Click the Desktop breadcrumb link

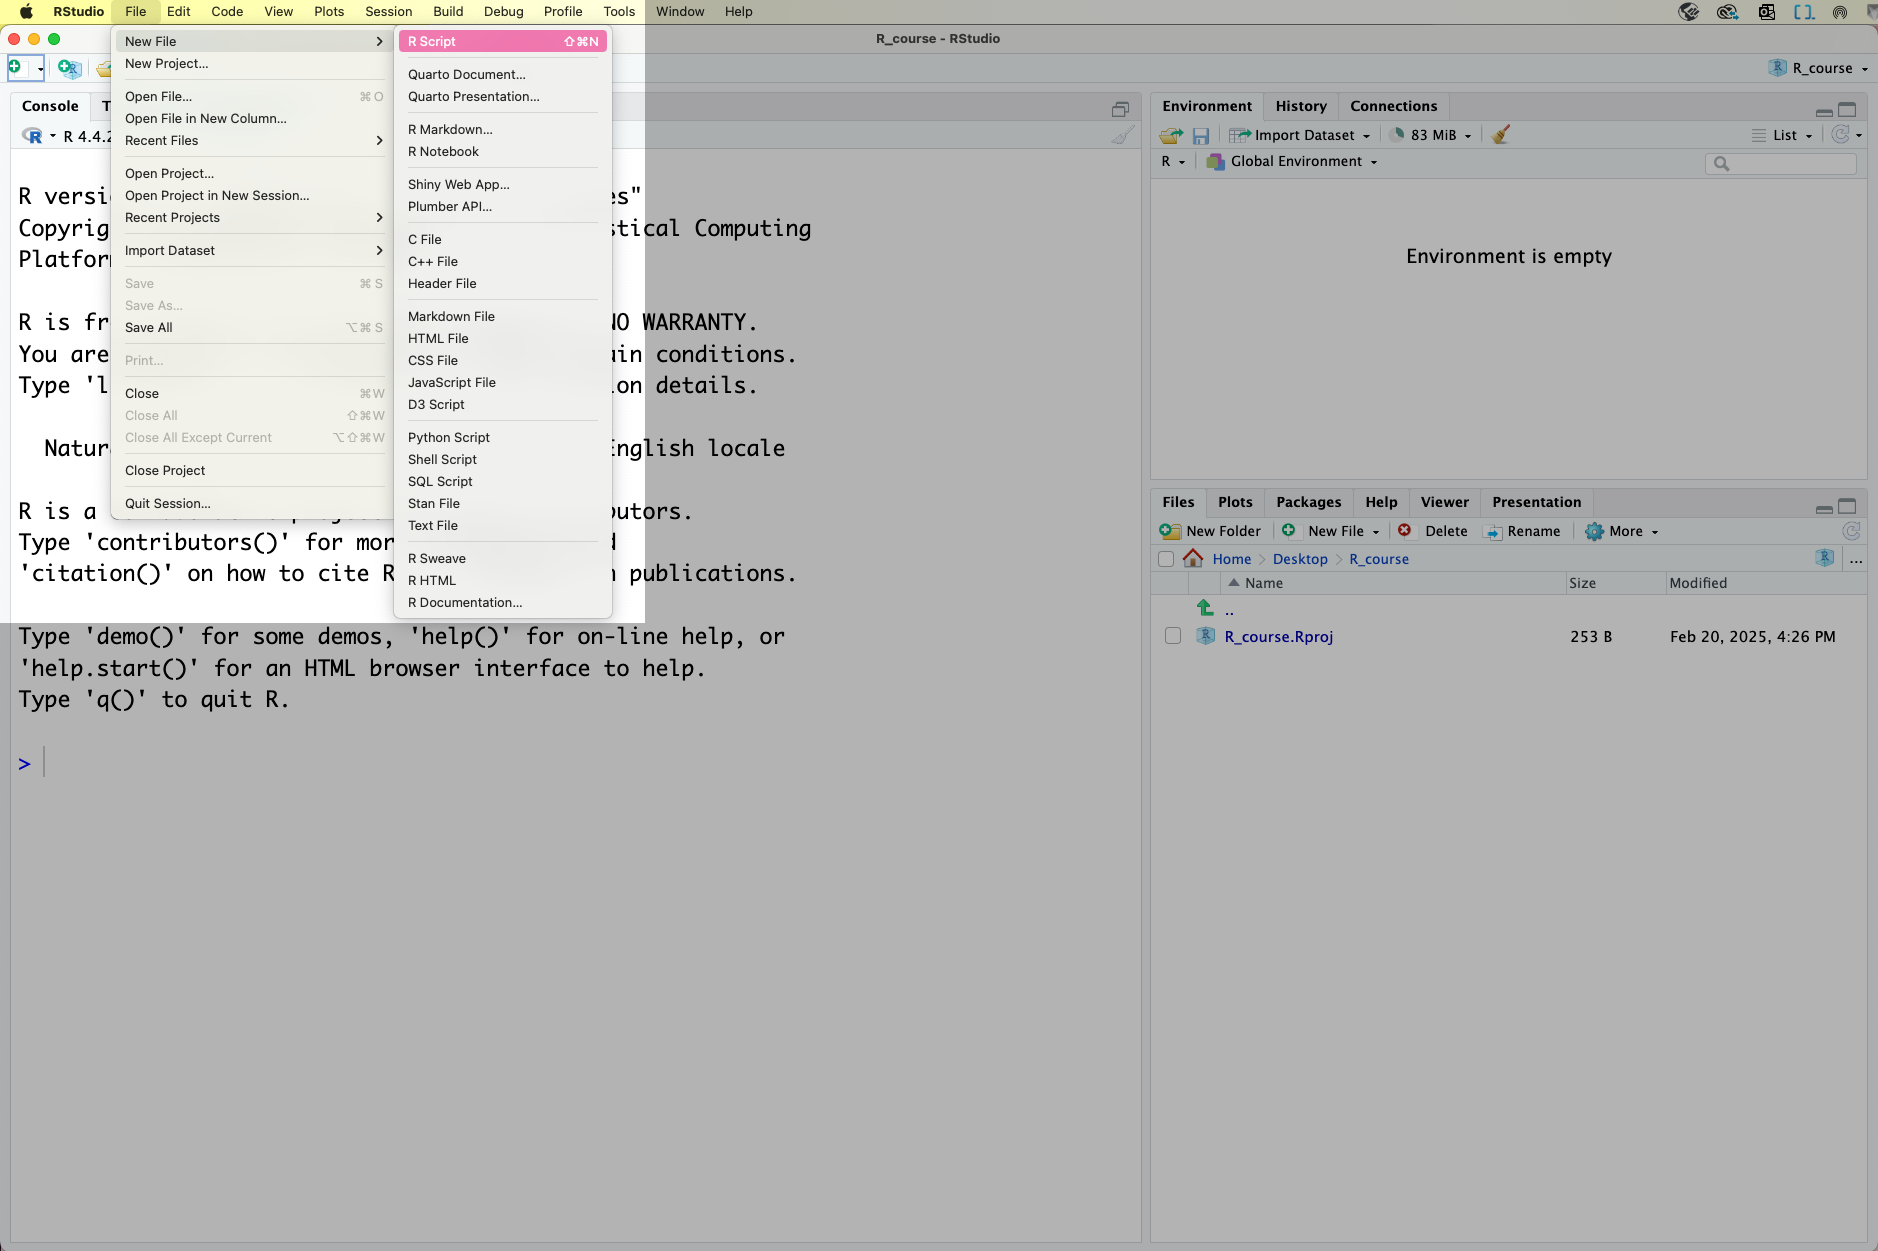tap(1300, 559)
